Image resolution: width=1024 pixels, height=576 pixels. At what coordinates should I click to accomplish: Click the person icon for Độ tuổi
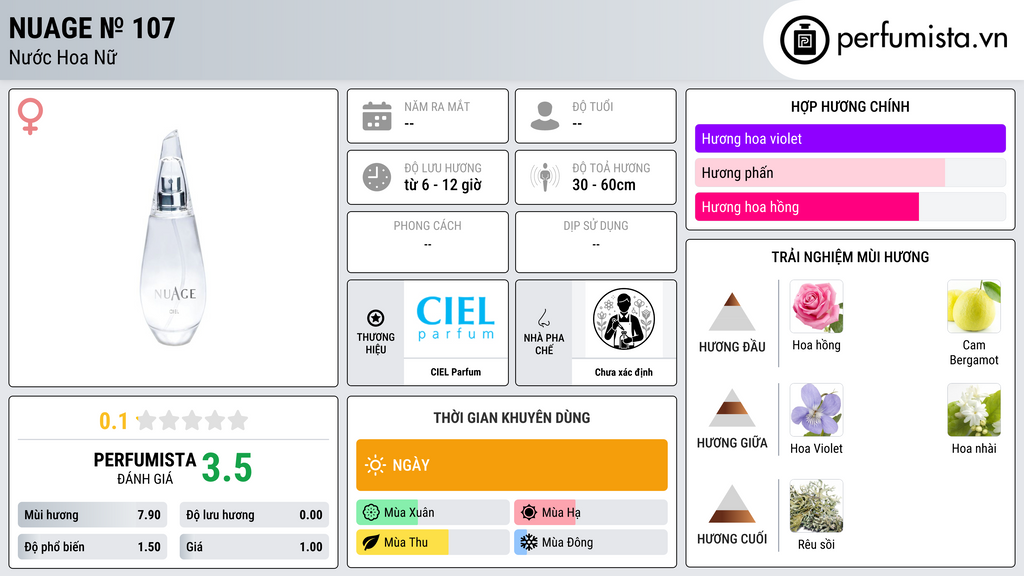[545, 116]
